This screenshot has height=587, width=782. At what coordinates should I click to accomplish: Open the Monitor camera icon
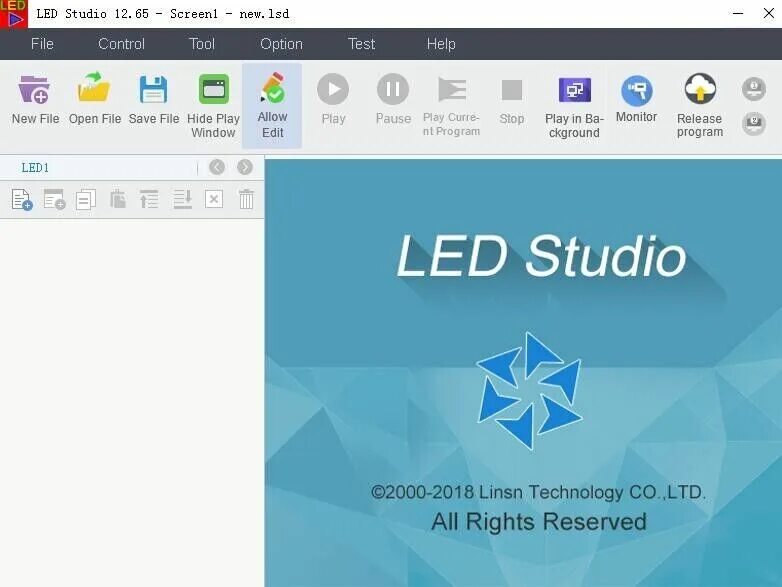pos(636,90)
